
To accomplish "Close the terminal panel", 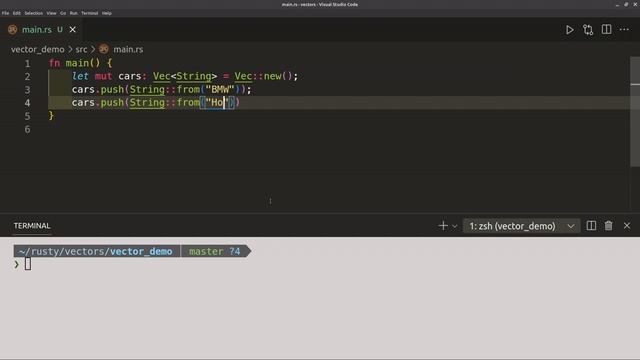I will pyautogui.click(x=627, y=226).
